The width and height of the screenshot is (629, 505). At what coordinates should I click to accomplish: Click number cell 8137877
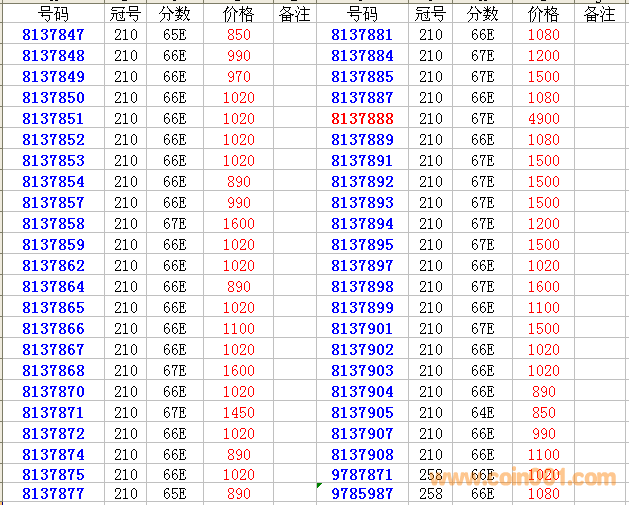(53, 493)
